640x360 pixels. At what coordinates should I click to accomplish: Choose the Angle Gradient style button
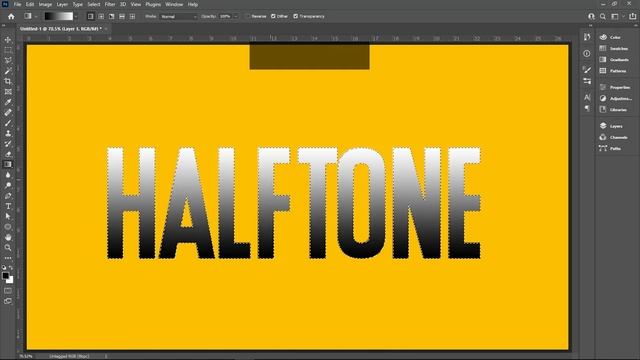(111, 16)
